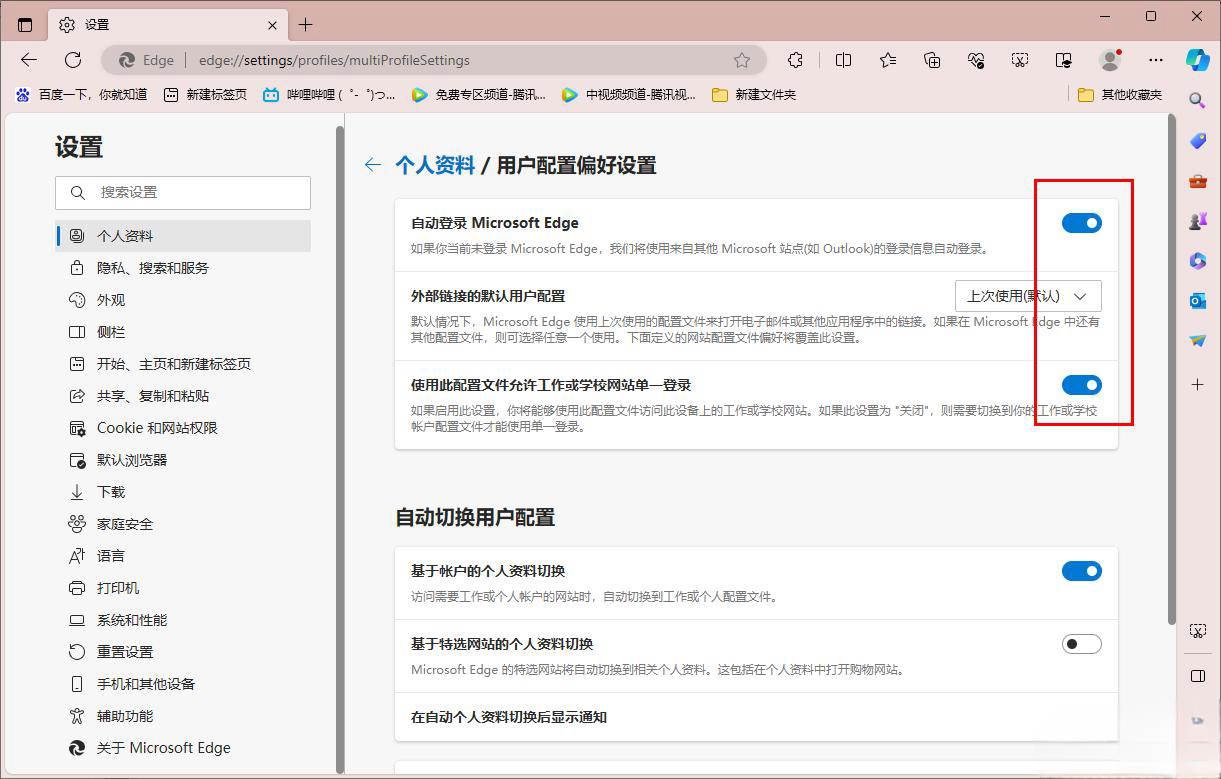Open 关于 Microsoft Edge section

pos(184,748)
